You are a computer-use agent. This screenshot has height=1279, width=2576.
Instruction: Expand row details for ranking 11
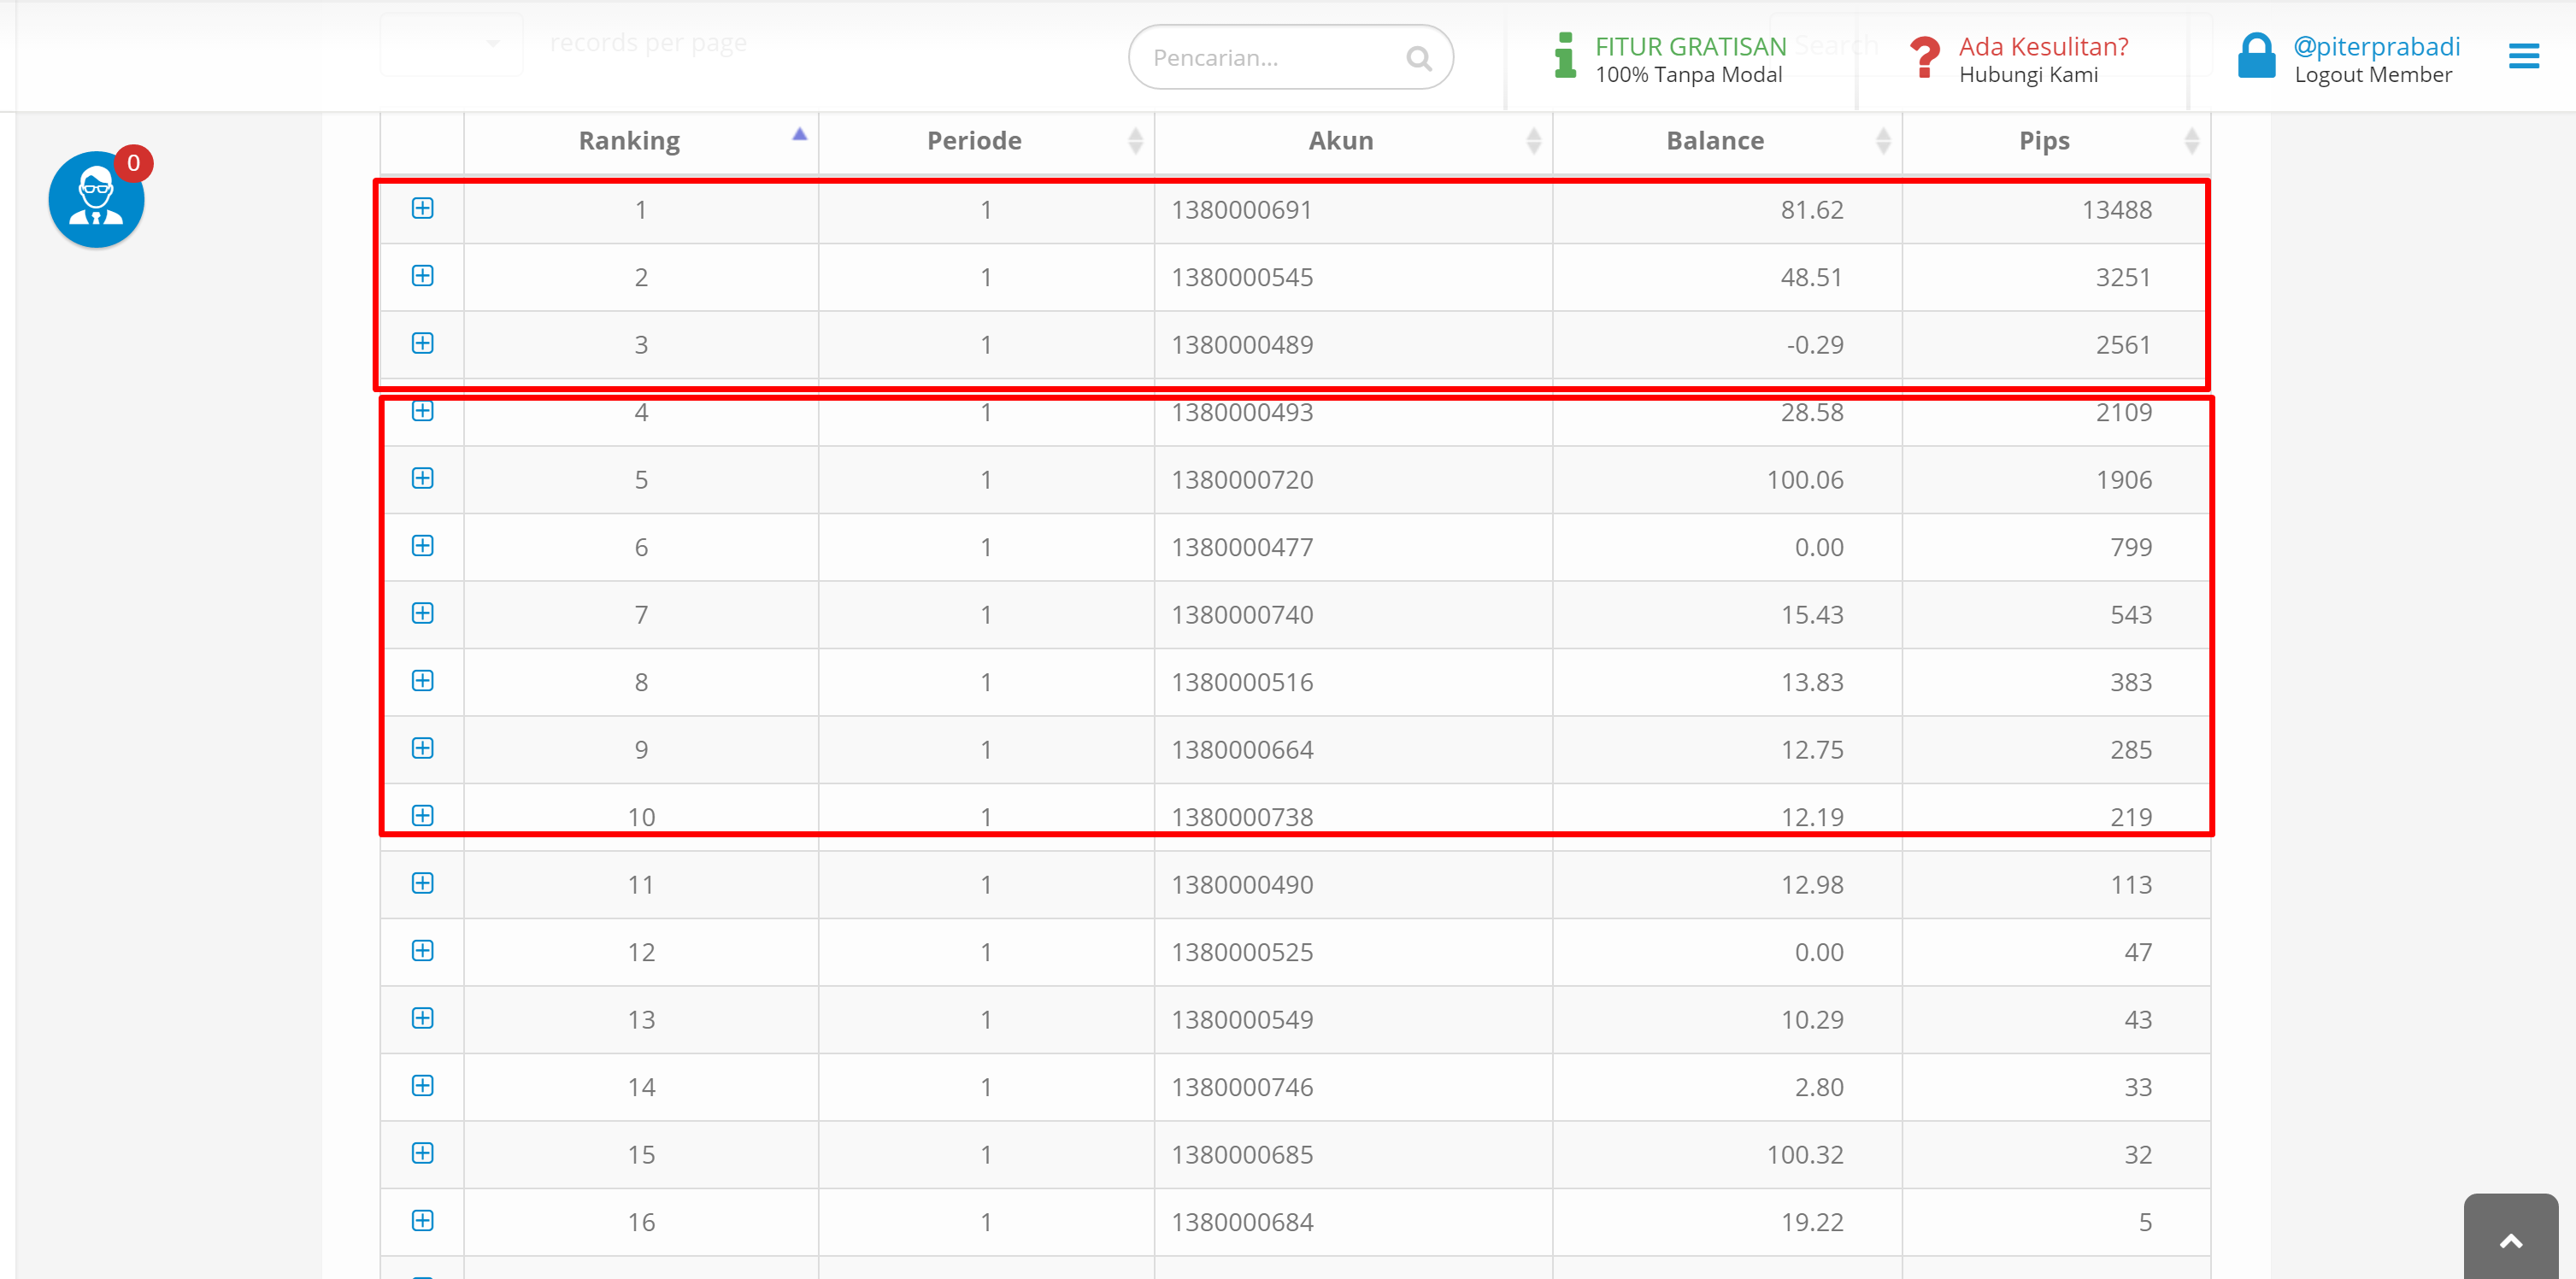pyautogui.click(x=422, y=883)
